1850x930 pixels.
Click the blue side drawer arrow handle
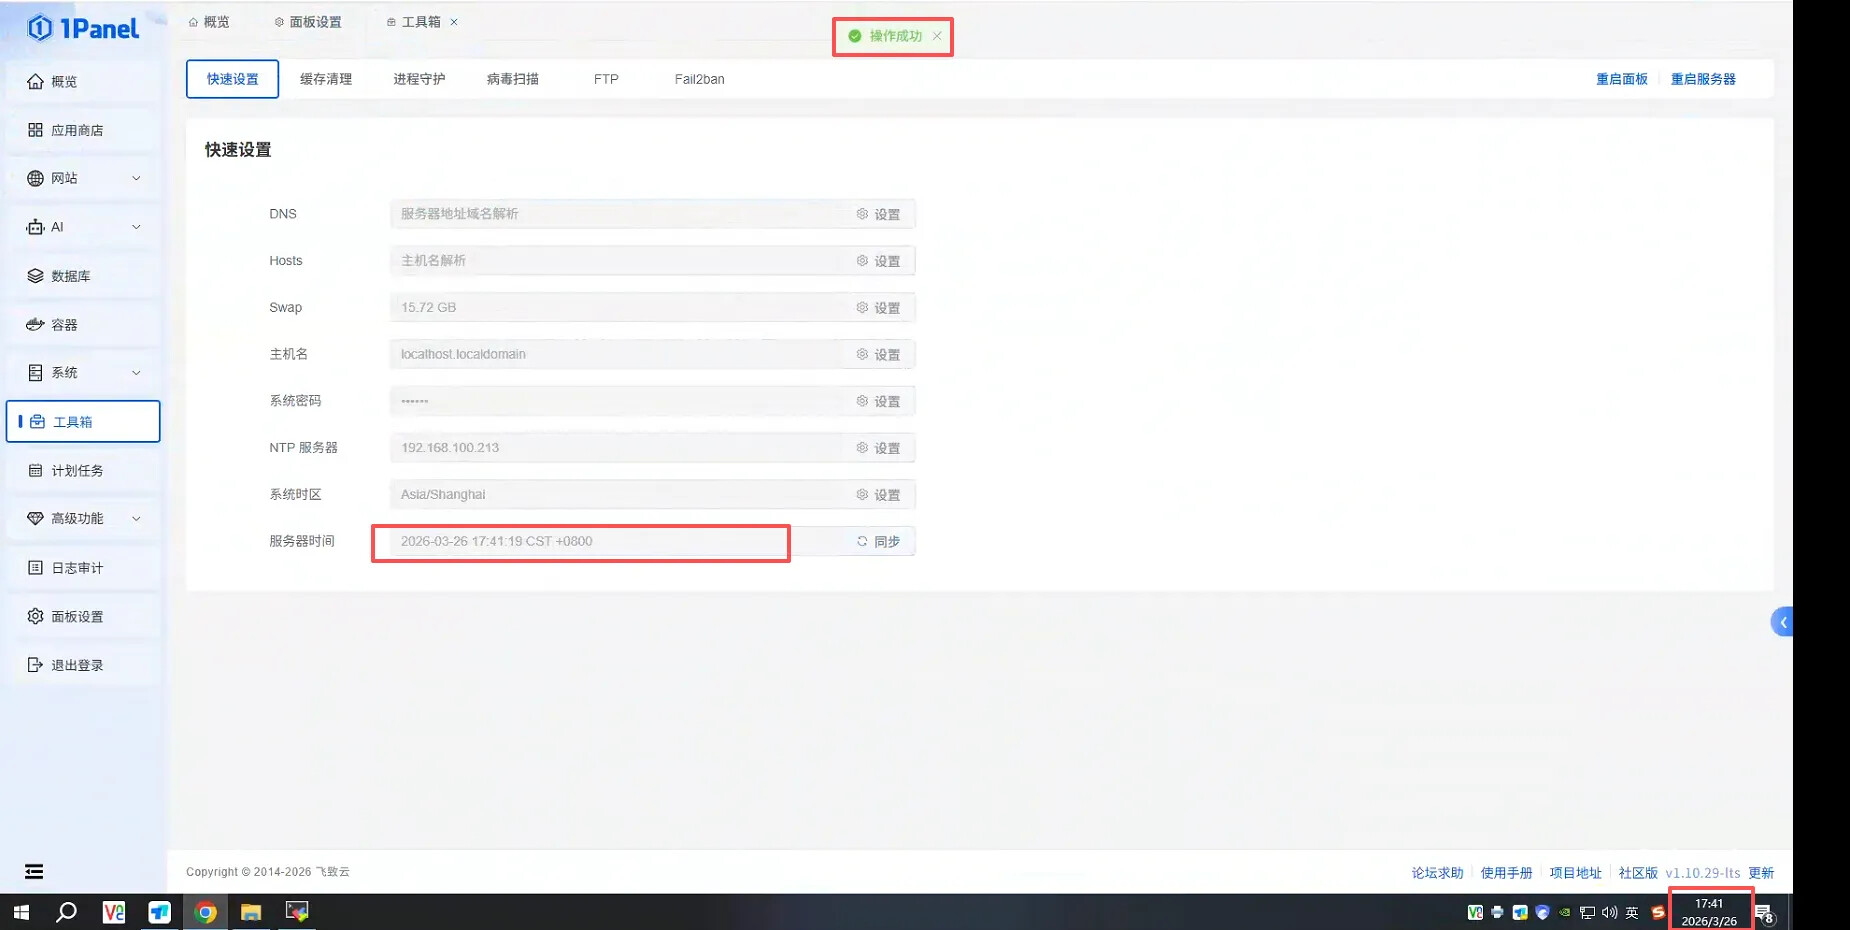coord(1782,622)
